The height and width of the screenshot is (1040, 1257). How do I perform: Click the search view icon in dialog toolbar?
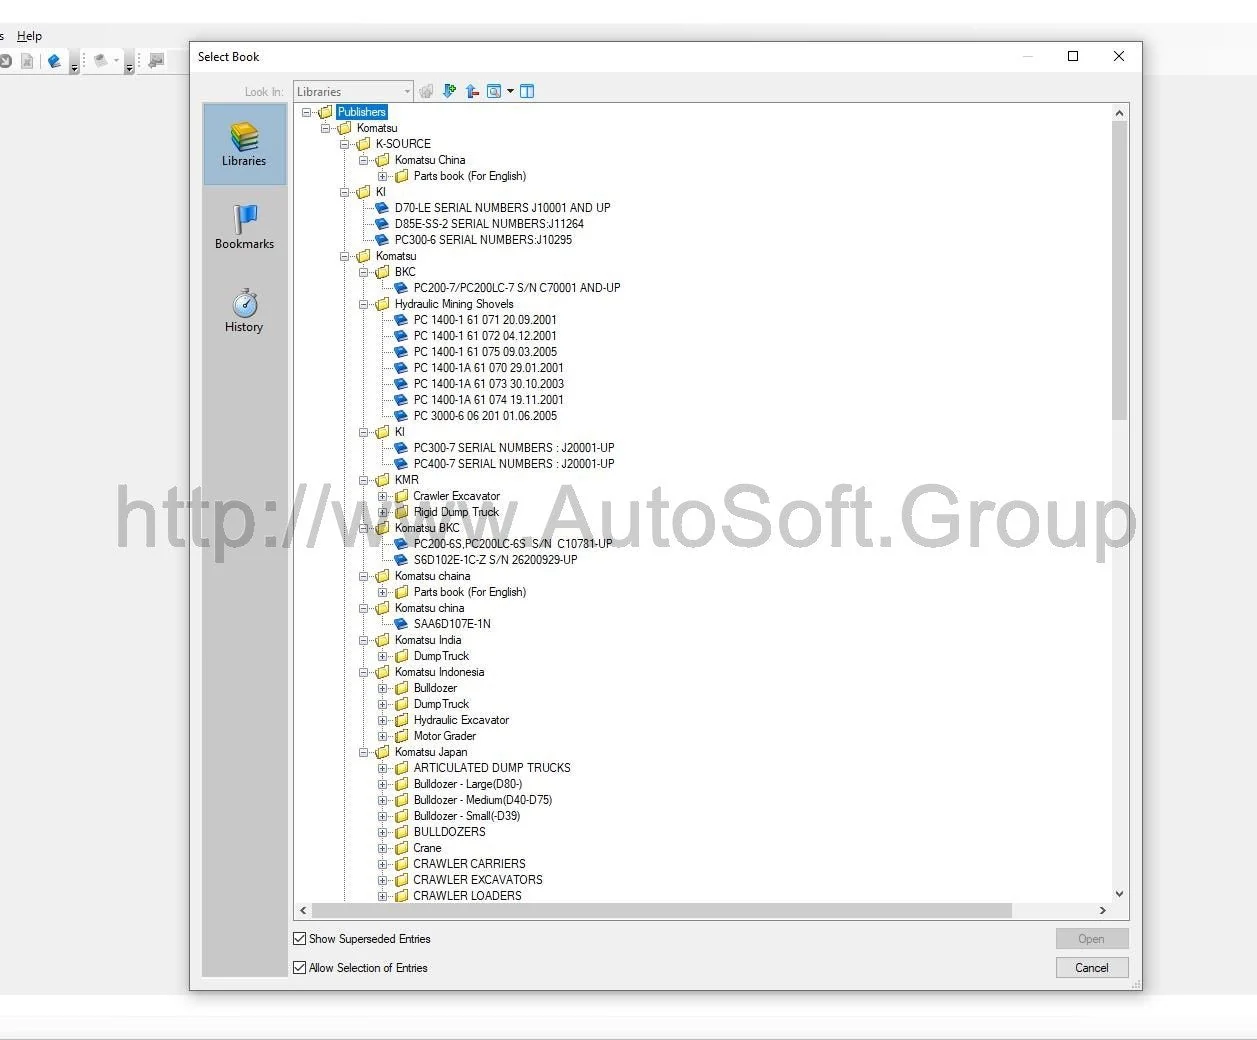click(494, 91)
